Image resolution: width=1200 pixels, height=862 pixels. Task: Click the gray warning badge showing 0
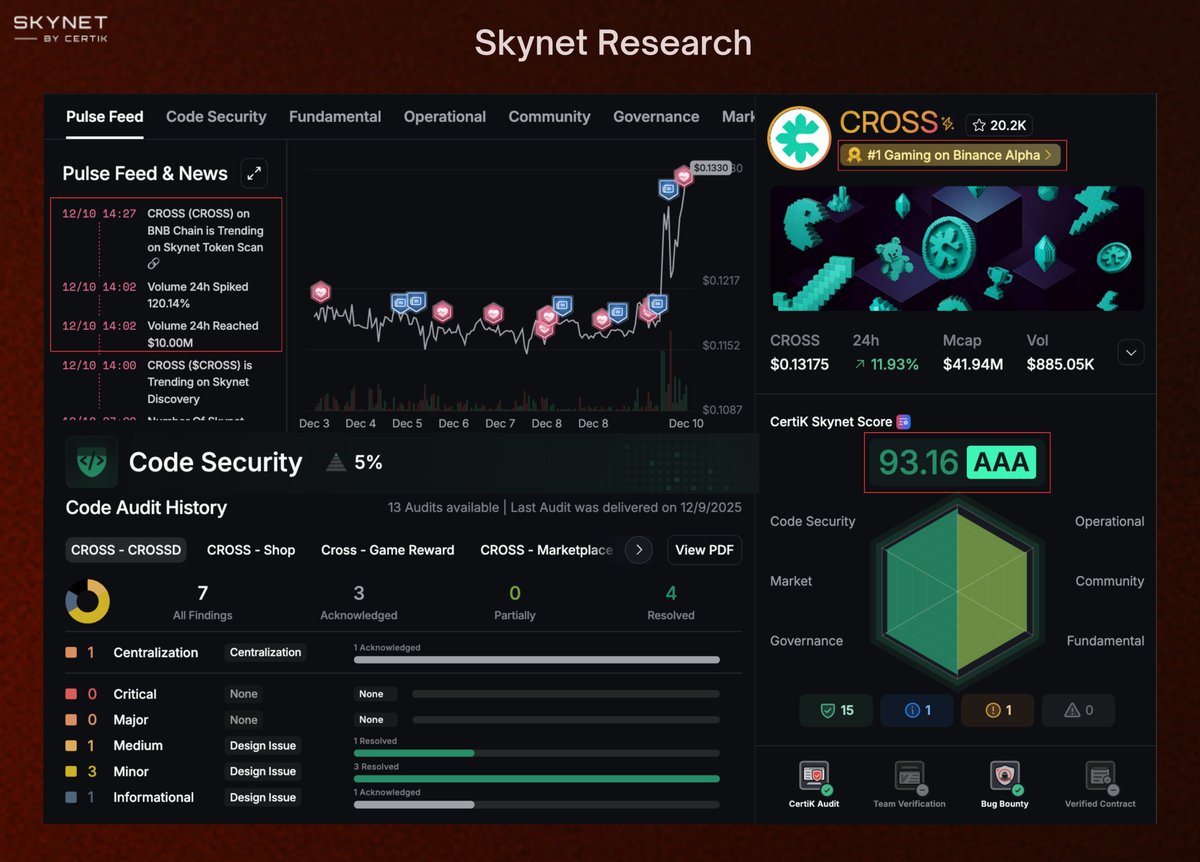1078,710
